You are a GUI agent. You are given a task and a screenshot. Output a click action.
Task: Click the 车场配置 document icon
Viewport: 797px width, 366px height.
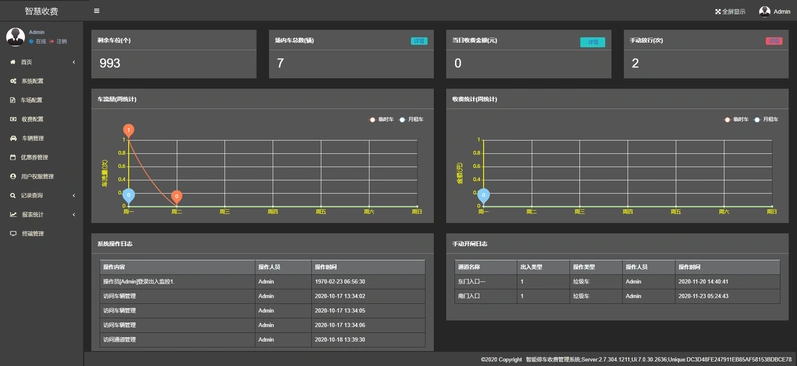pos(13,100)
